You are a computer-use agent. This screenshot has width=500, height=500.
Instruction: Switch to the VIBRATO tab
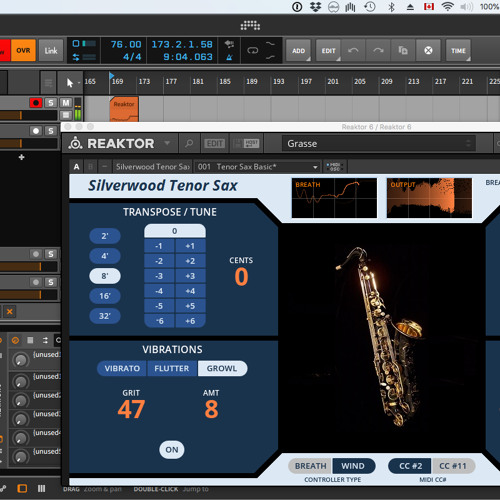pos(122,368)
